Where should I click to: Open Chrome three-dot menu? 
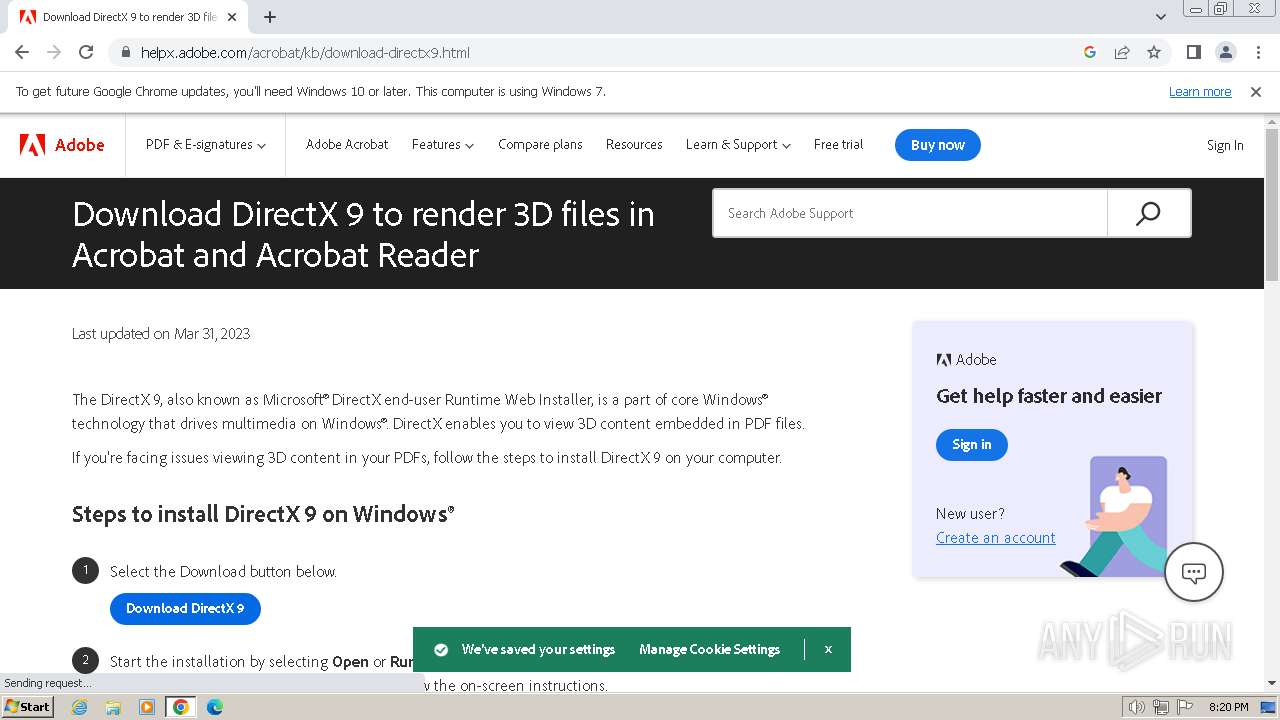tap(1257, 52)
